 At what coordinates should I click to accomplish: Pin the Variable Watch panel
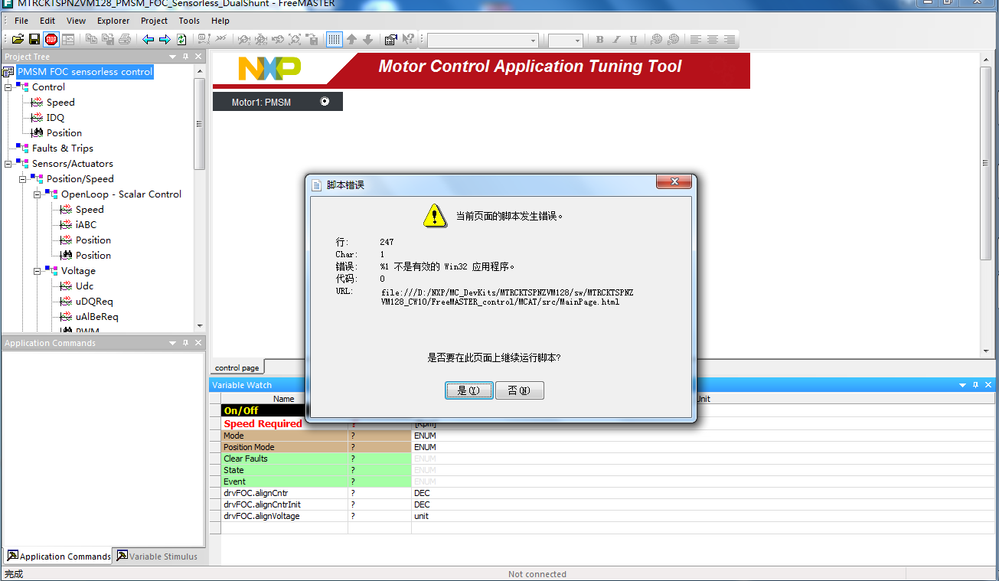[975, 385]
